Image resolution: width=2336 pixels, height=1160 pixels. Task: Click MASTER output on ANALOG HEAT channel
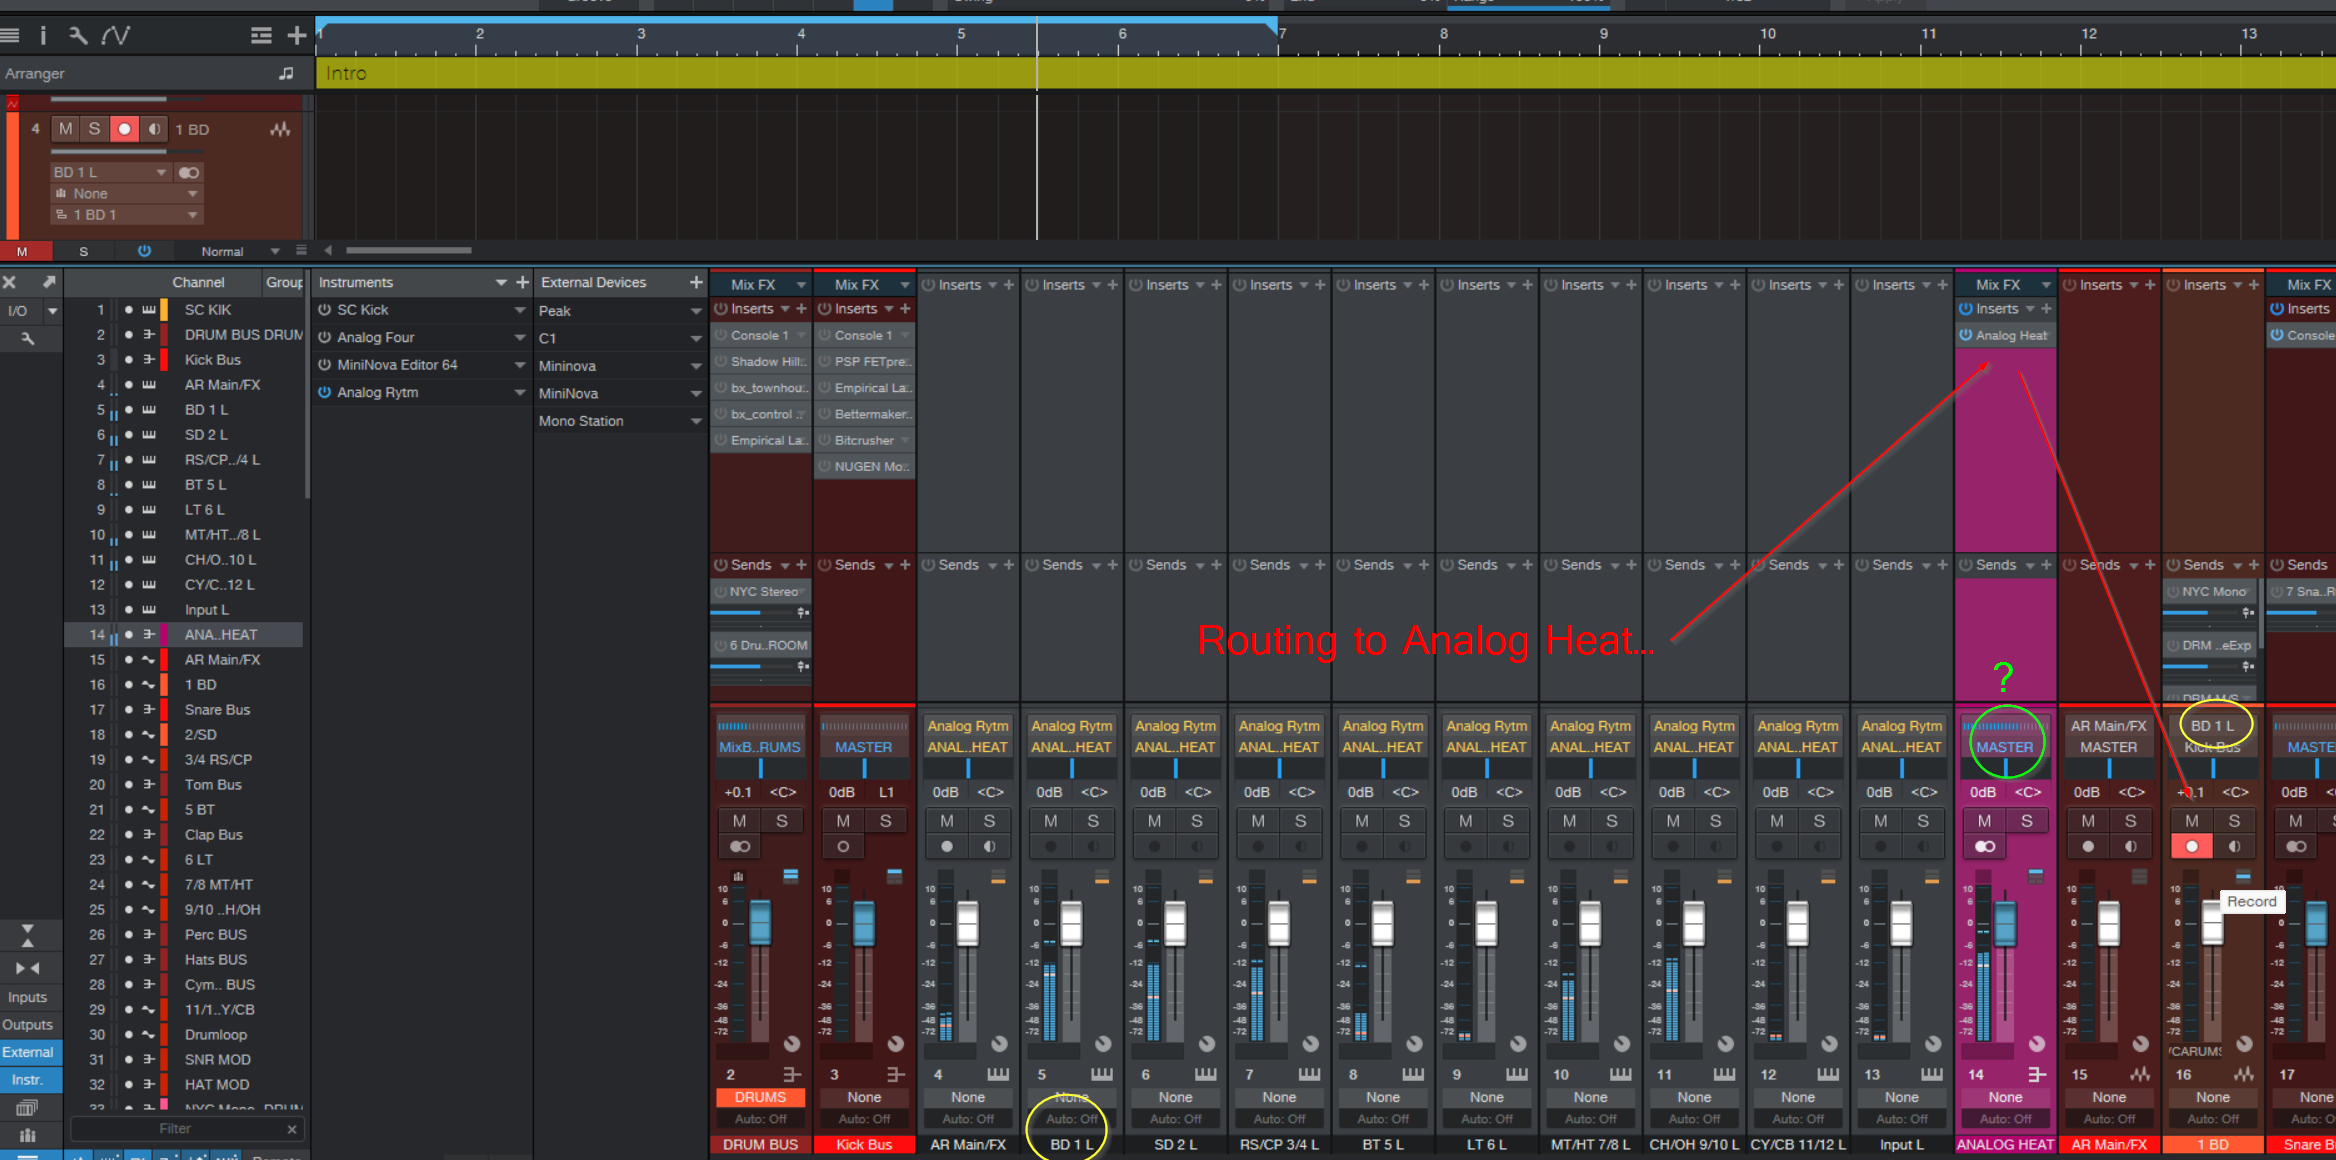pos(2004,747)
